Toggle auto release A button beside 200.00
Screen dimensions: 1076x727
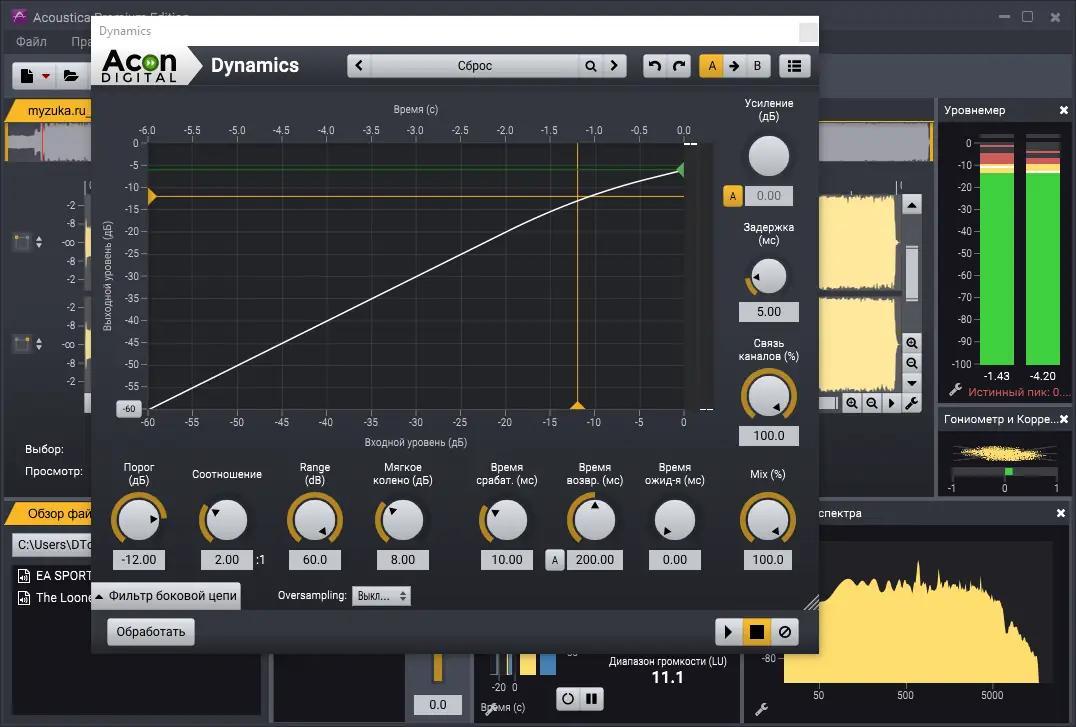click(554, 560)
